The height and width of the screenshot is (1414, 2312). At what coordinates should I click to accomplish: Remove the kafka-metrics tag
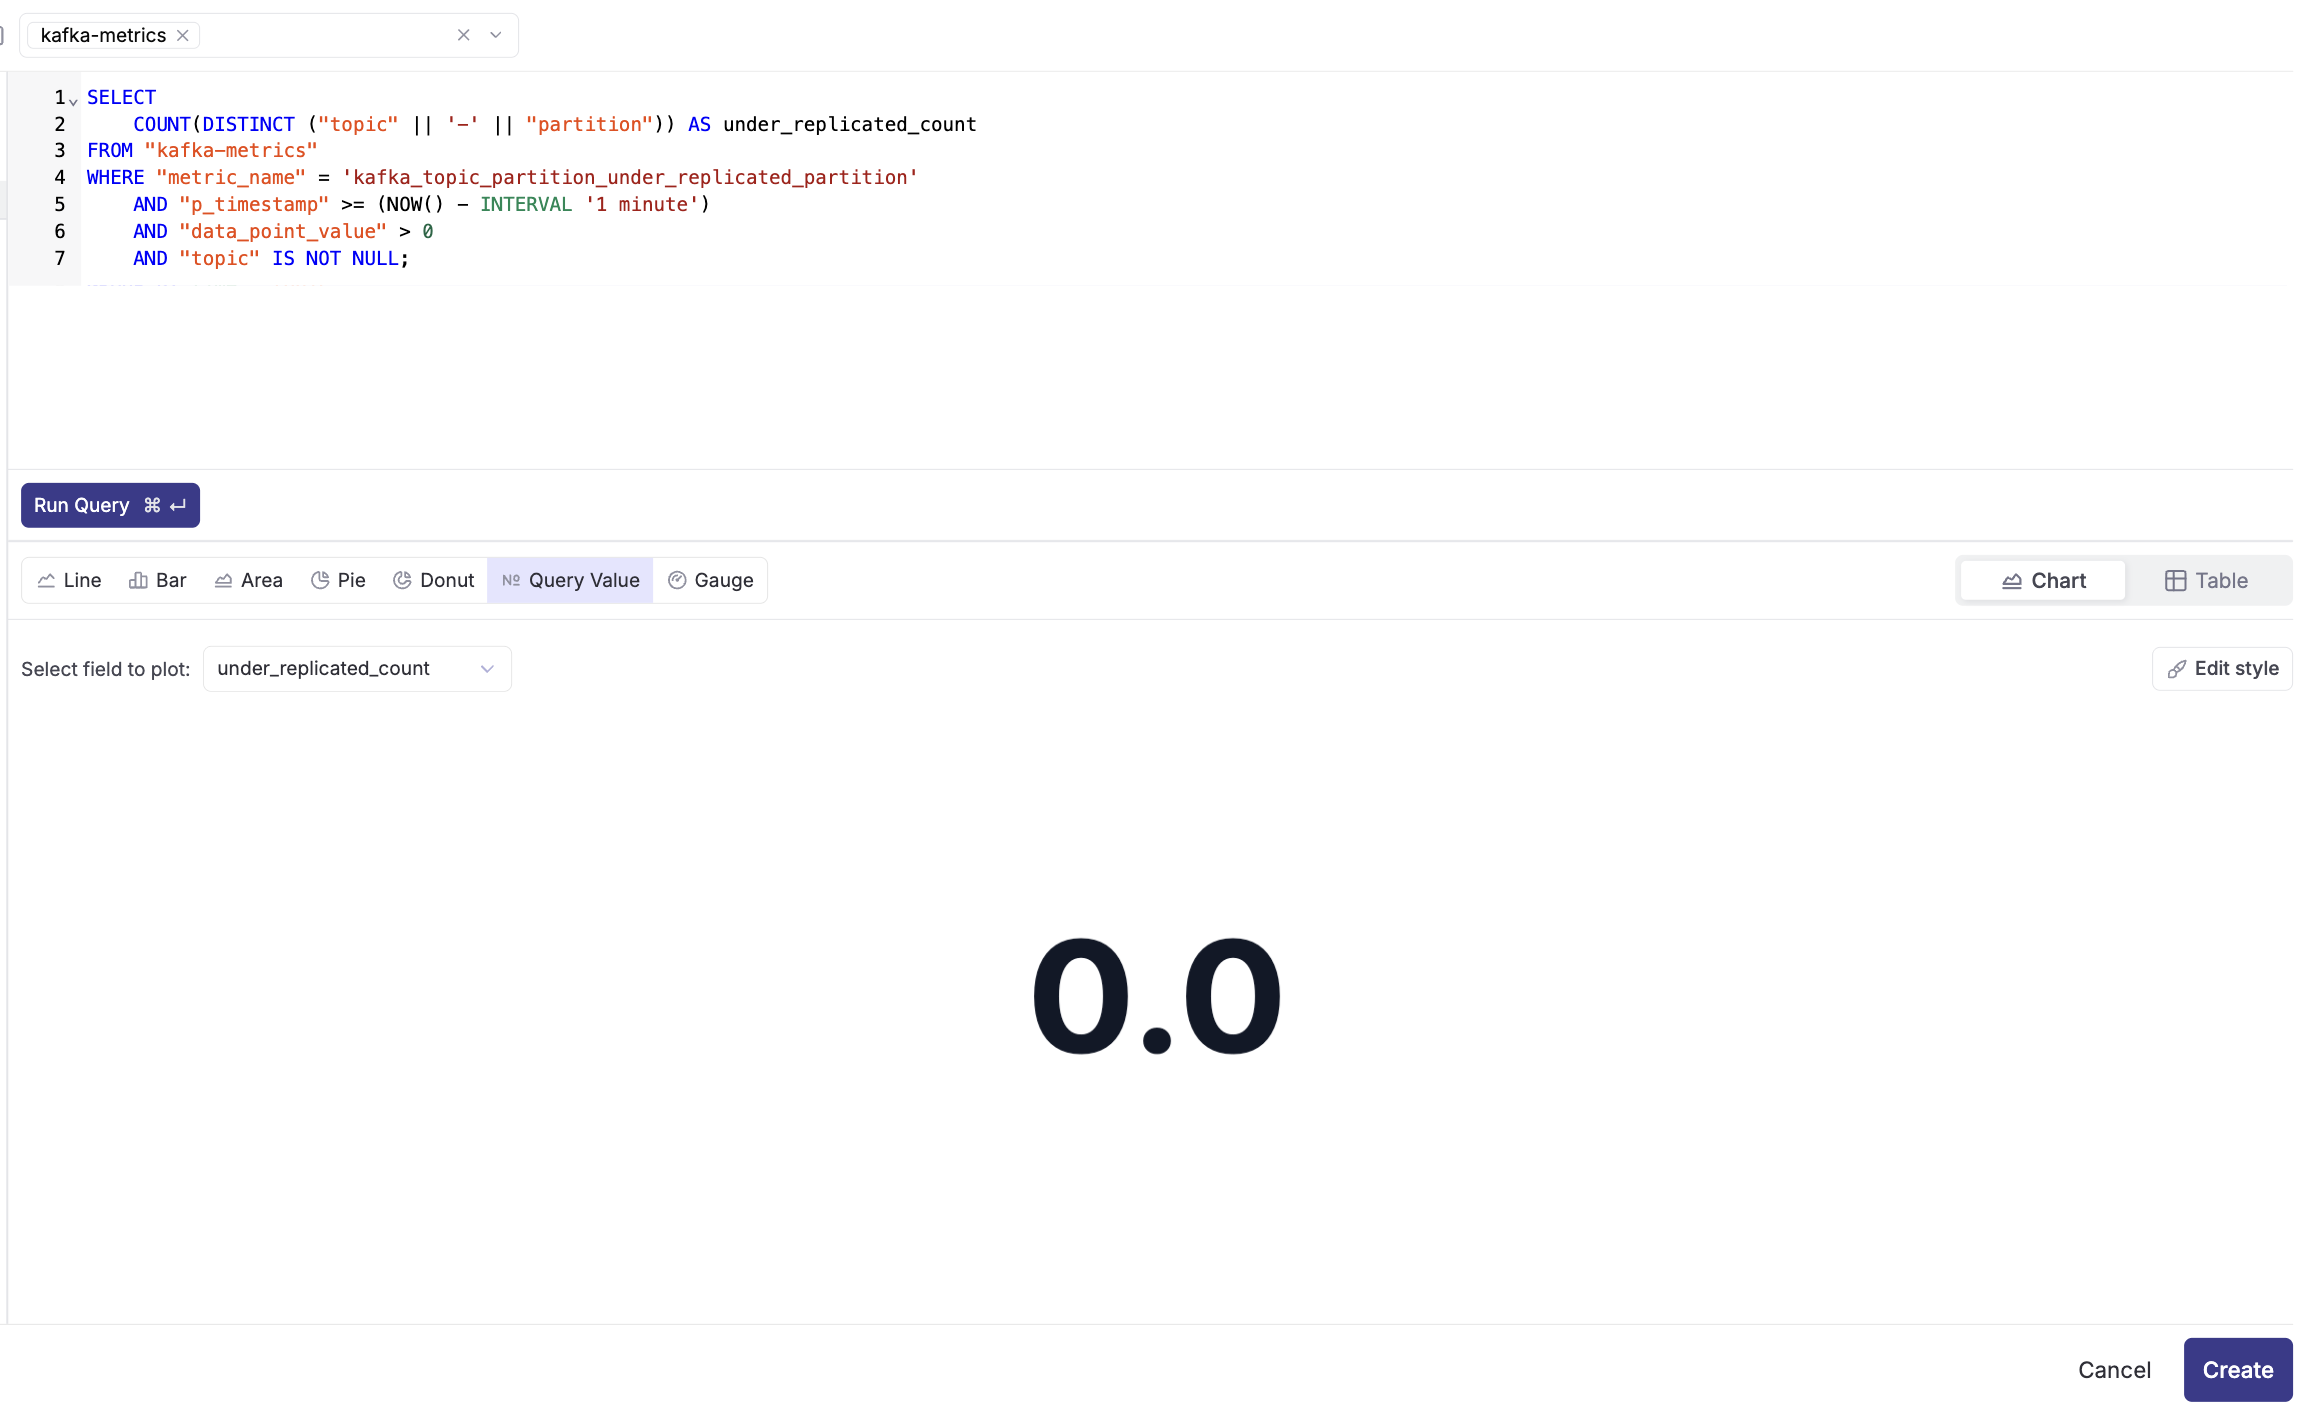click(183, 35)
